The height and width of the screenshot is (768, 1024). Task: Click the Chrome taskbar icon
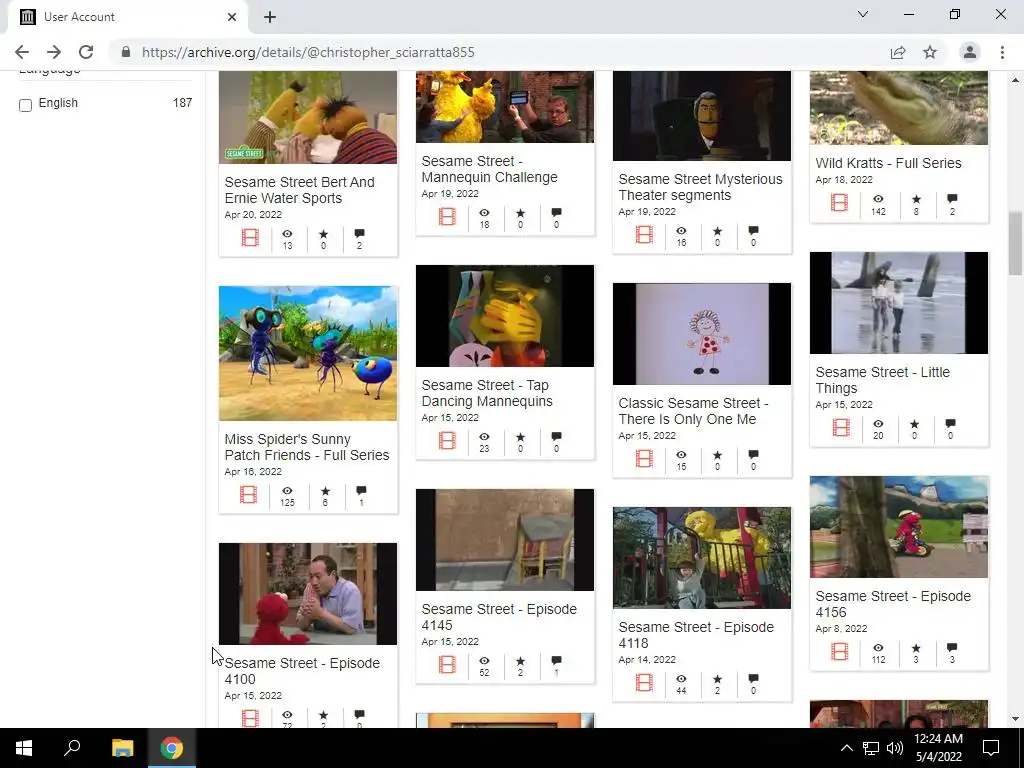(x=172, y=748)
